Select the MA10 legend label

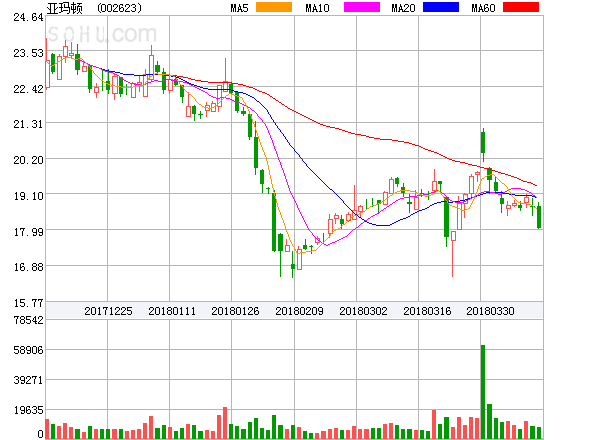(317, 8)
